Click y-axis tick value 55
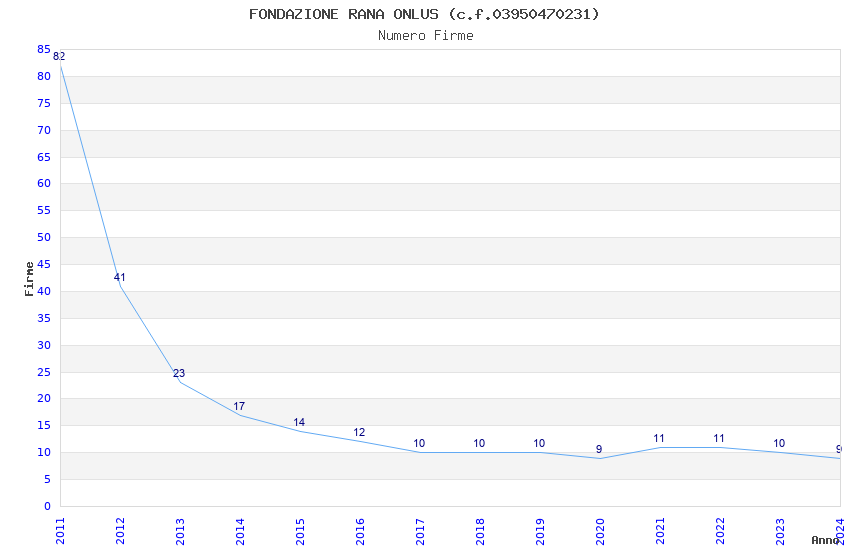Screen dimensions: 850x550 [44, 210]
